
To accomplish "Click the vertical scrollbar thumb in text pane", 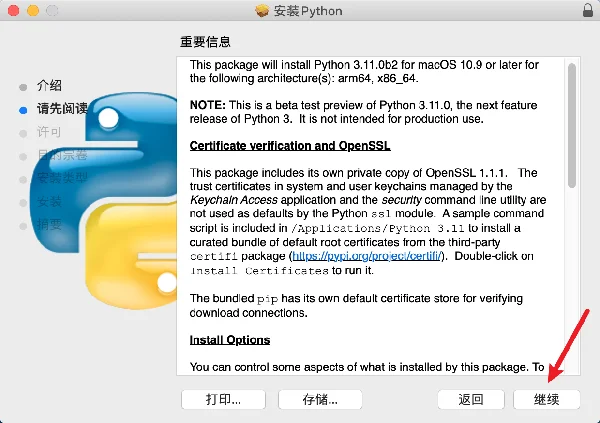I will click(572, 126).
